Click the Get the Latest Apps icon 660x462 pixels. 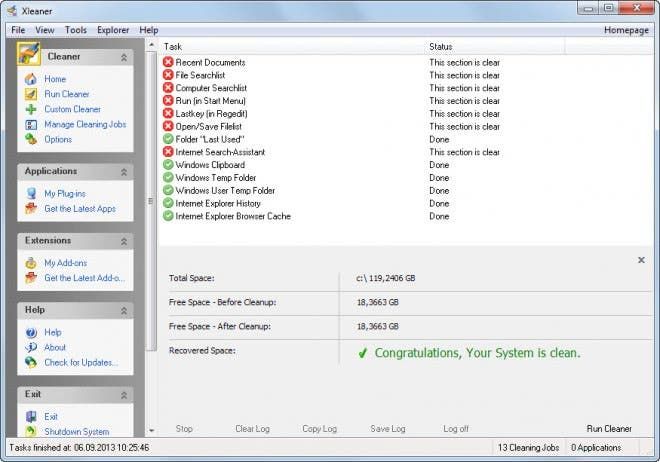pyautogui.click(x=31, y=209)
